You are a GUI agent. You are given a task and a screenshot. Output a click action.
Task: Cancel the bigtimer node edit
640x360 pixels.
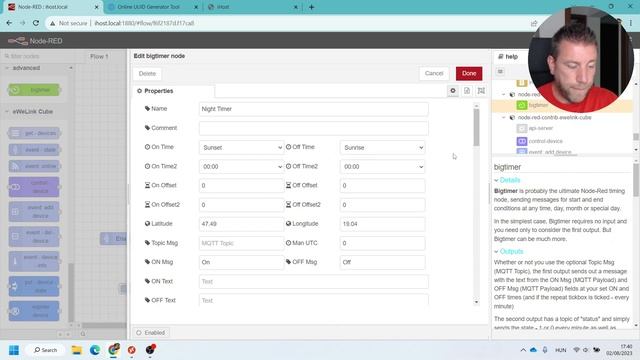pos(433,73)
